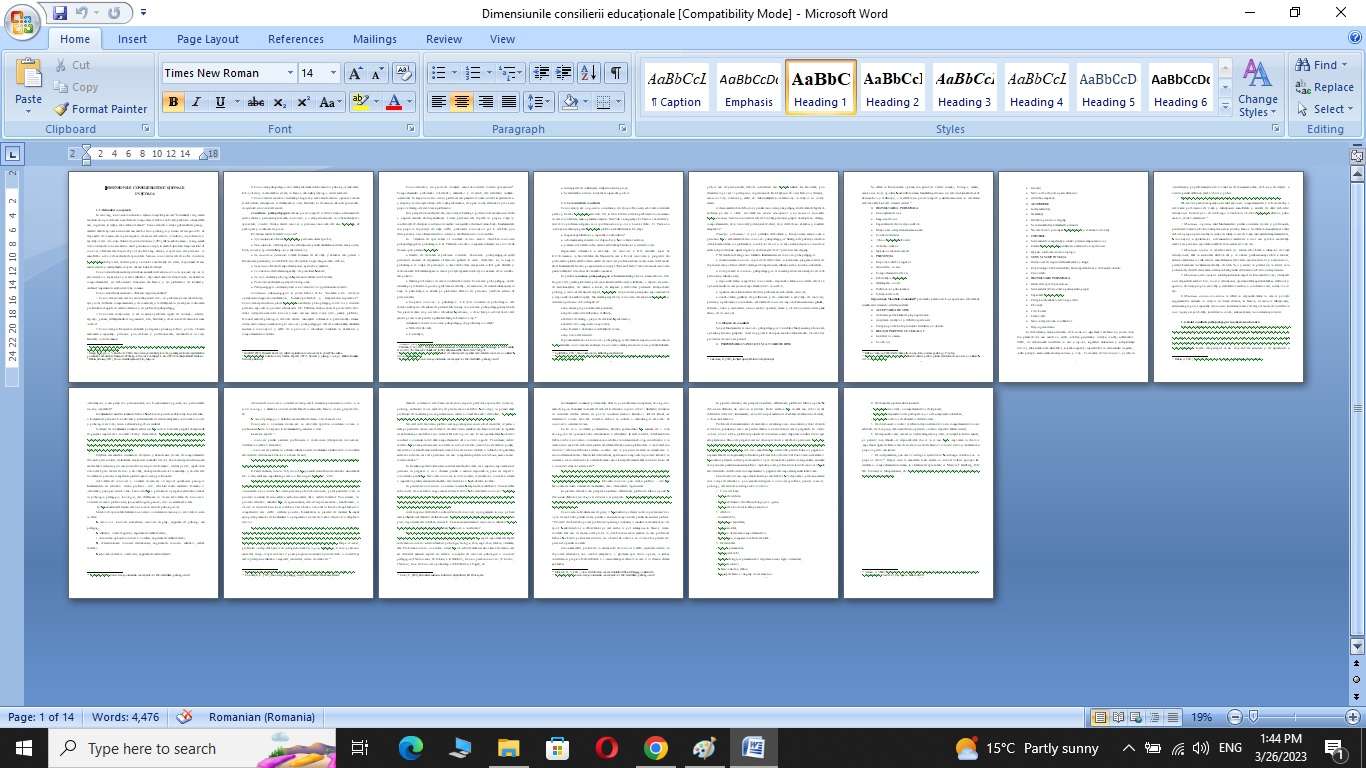Justify the paragraph text alignment
Viewport: 1366px width, 768px height.
509,102
